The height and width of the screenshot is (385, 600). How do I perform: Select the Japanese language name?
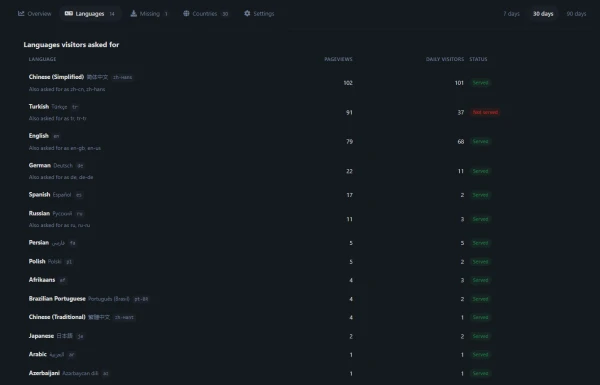click(x=41, y=336)
